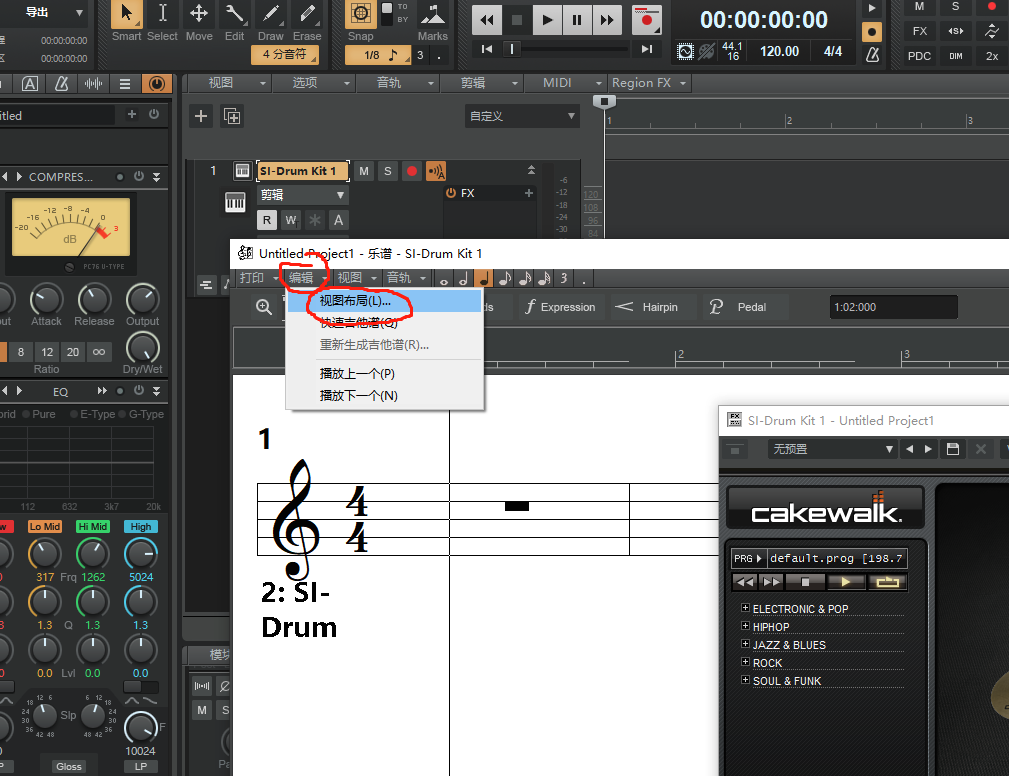
Task: Select the half note duration
Action: click(x=463, y=279)
